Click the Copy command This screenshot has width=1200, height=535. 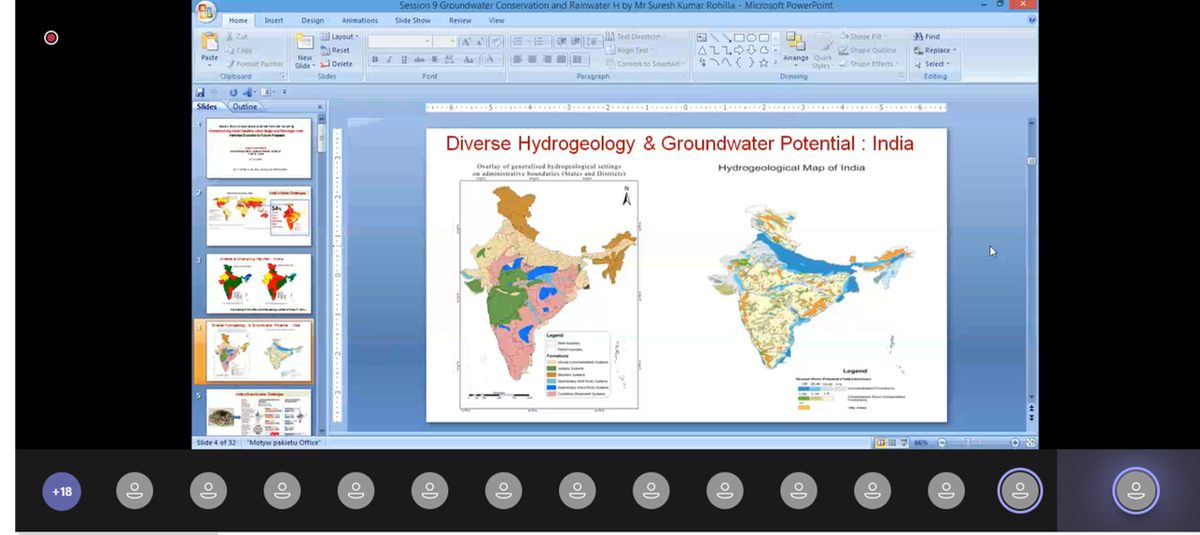(x=238, y=50)
